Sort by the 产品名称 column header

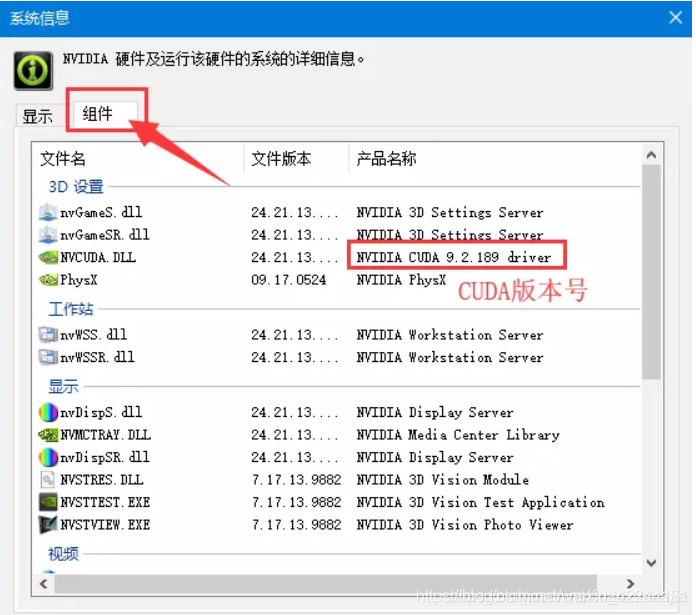386,158
